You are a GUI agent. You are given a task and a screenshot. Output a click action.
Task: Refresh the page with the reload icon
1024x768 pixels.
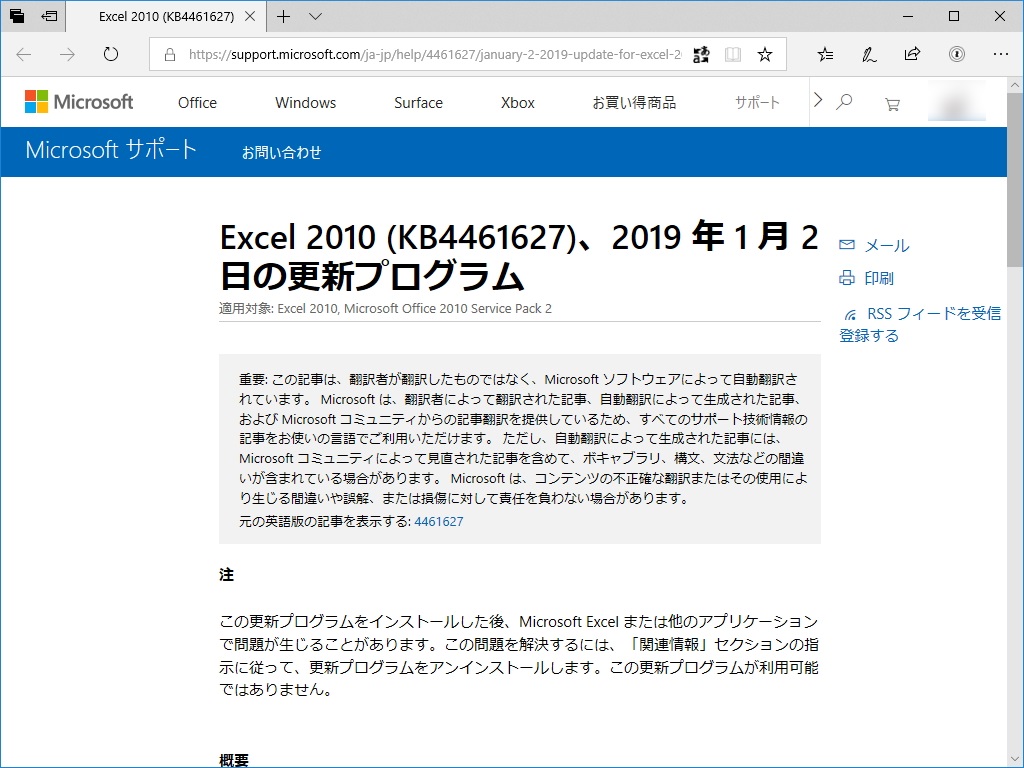pos(110,55)
